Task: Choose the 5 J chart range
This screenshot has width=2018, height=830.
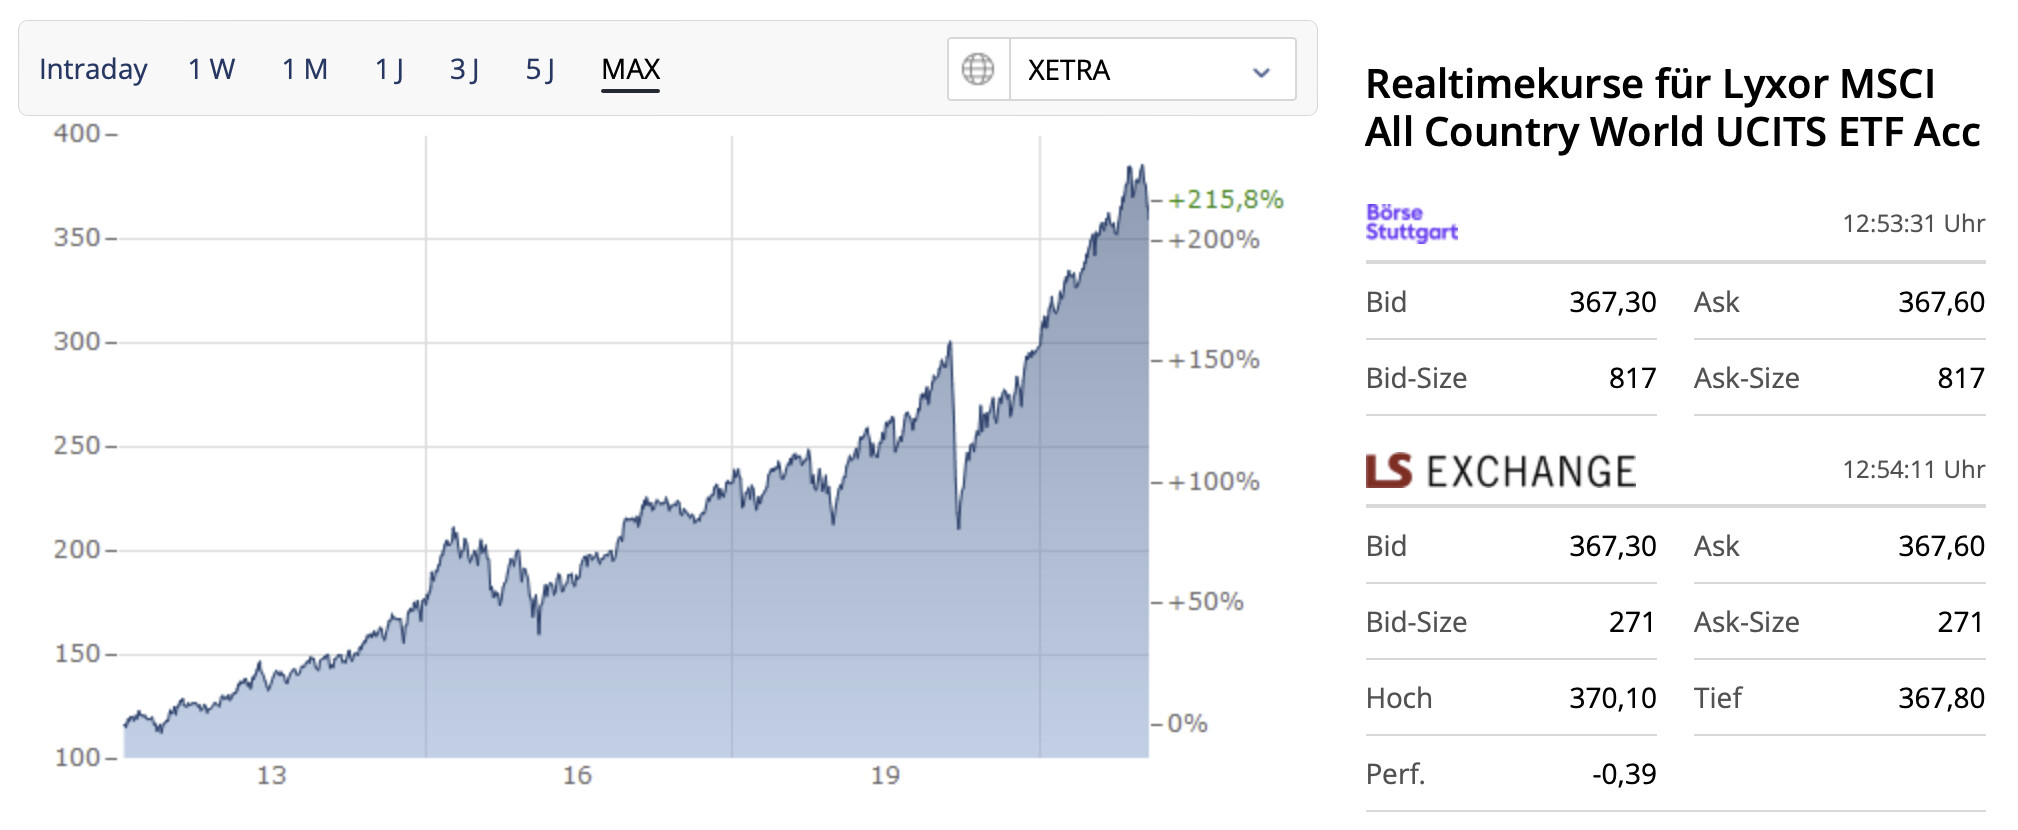Action: [x=540, y=69]
